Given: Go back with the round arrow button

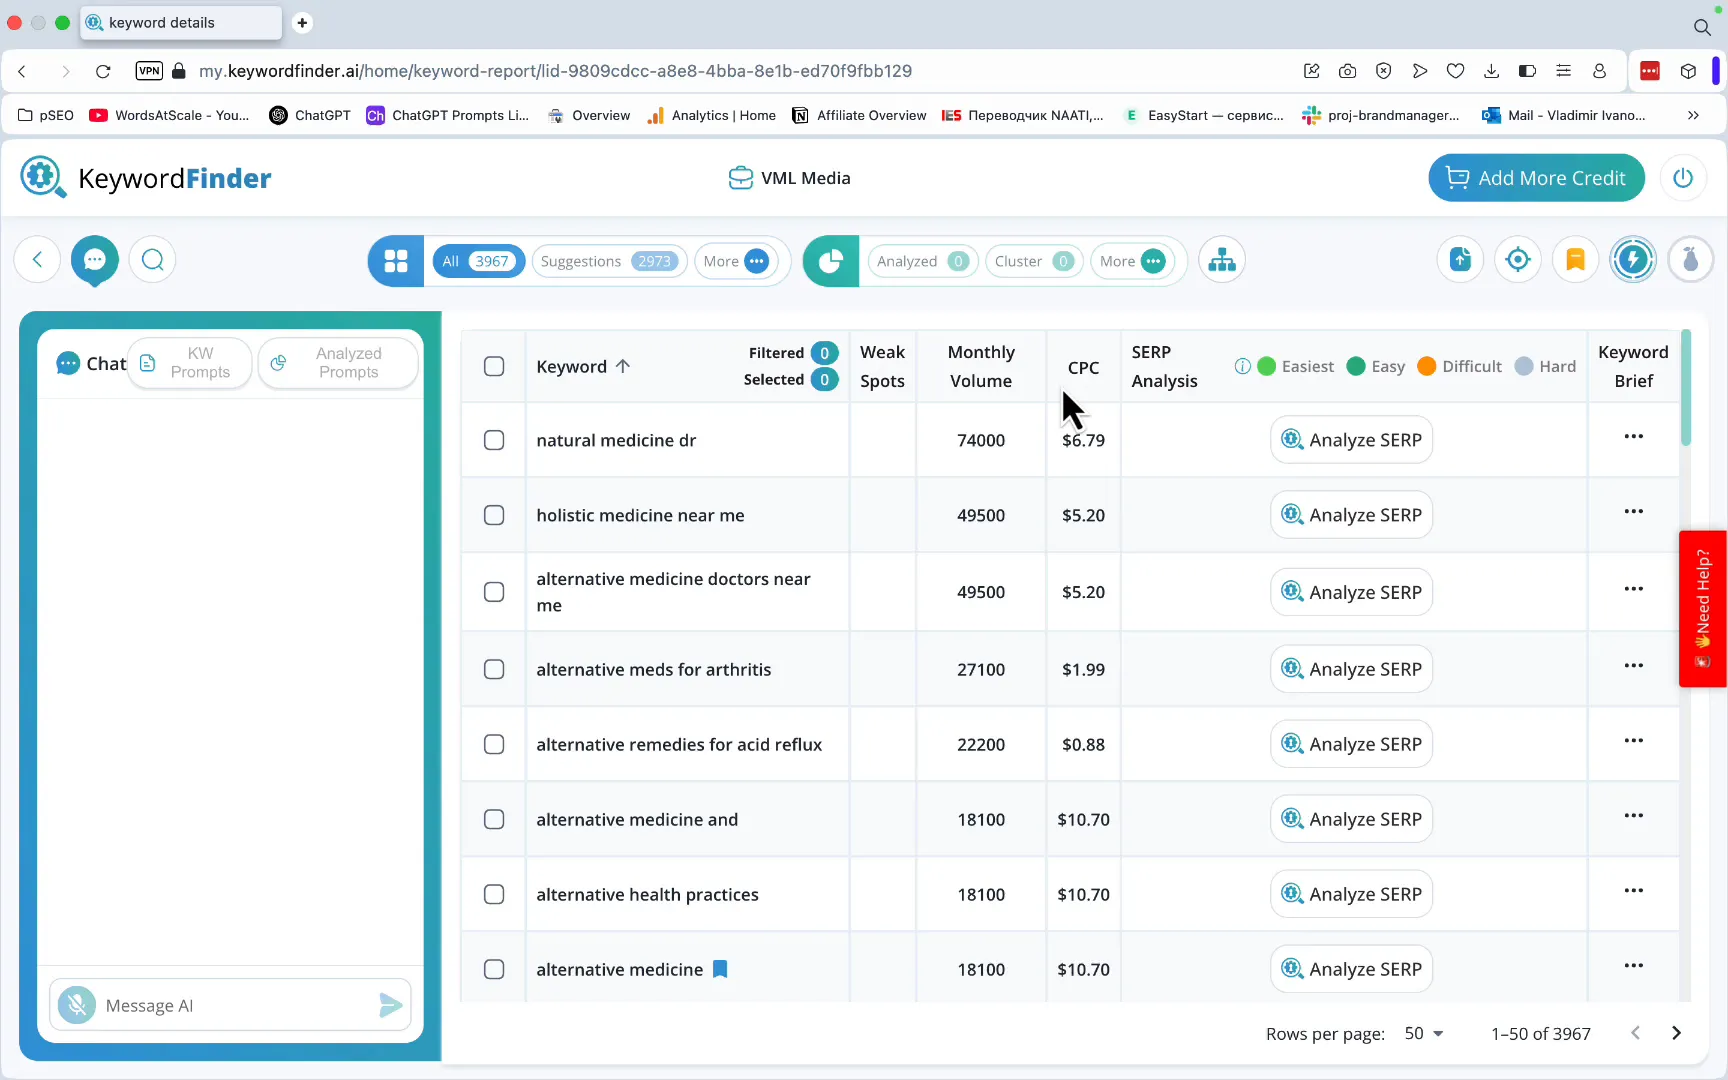Looking at the screenshot, I should 37,260.
